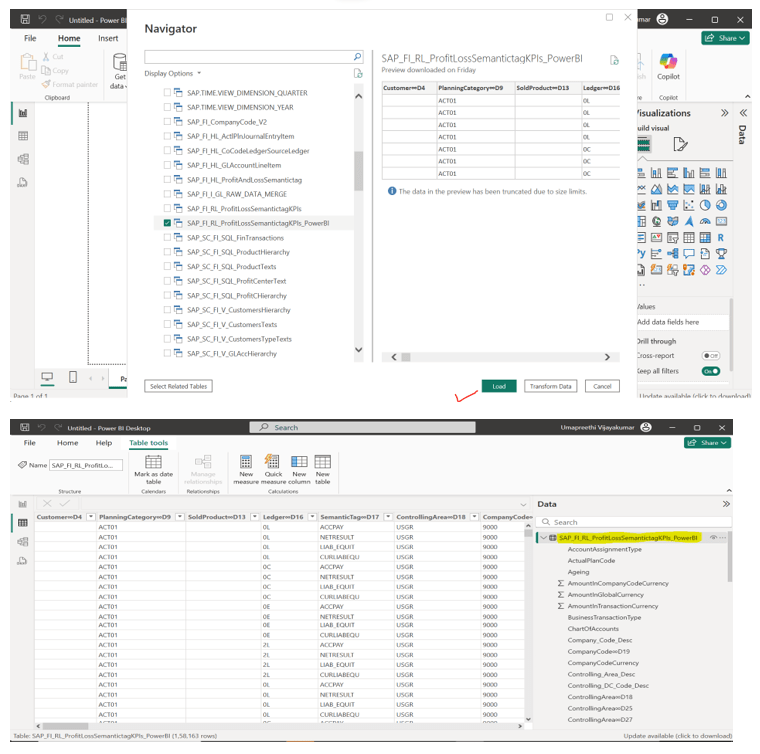Open the Display Options dropdown
Image resolution: width=760 pixels, height=754 pixels.
coord(173,73)
